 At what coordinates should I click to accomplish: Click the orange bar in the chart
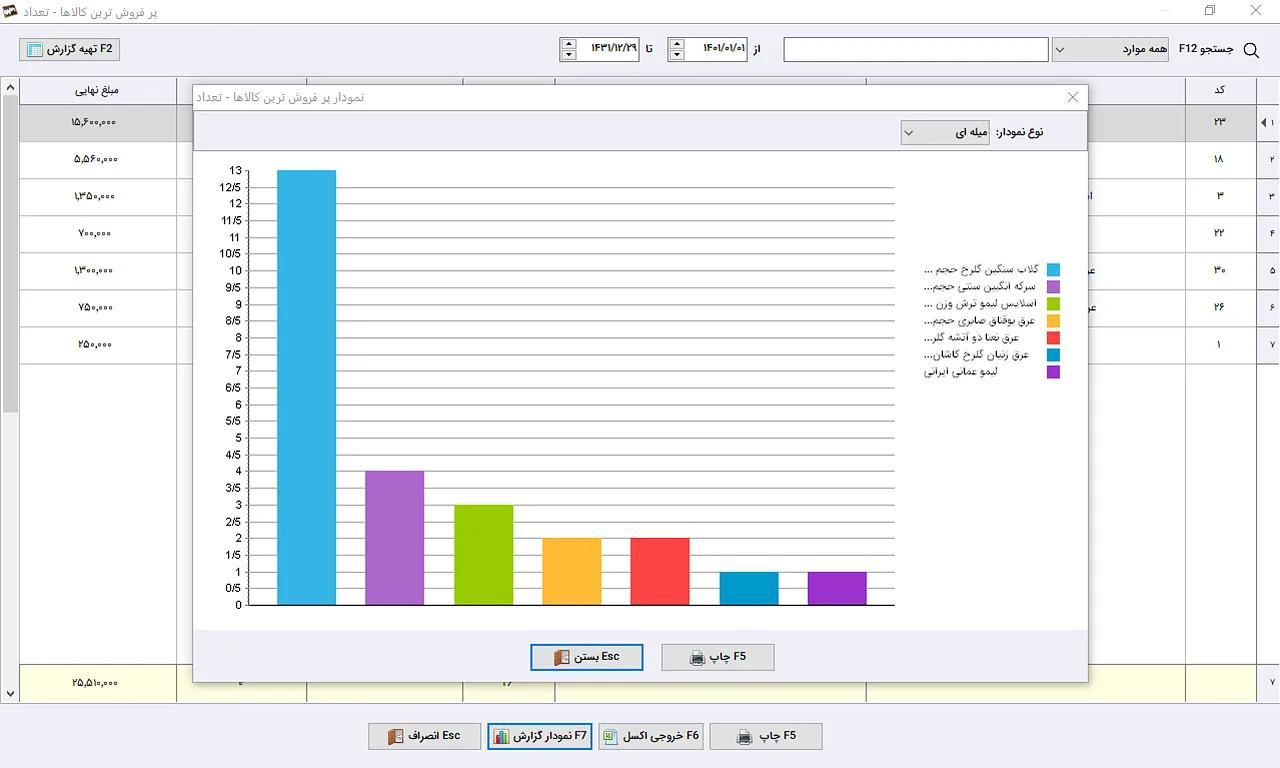572,571
